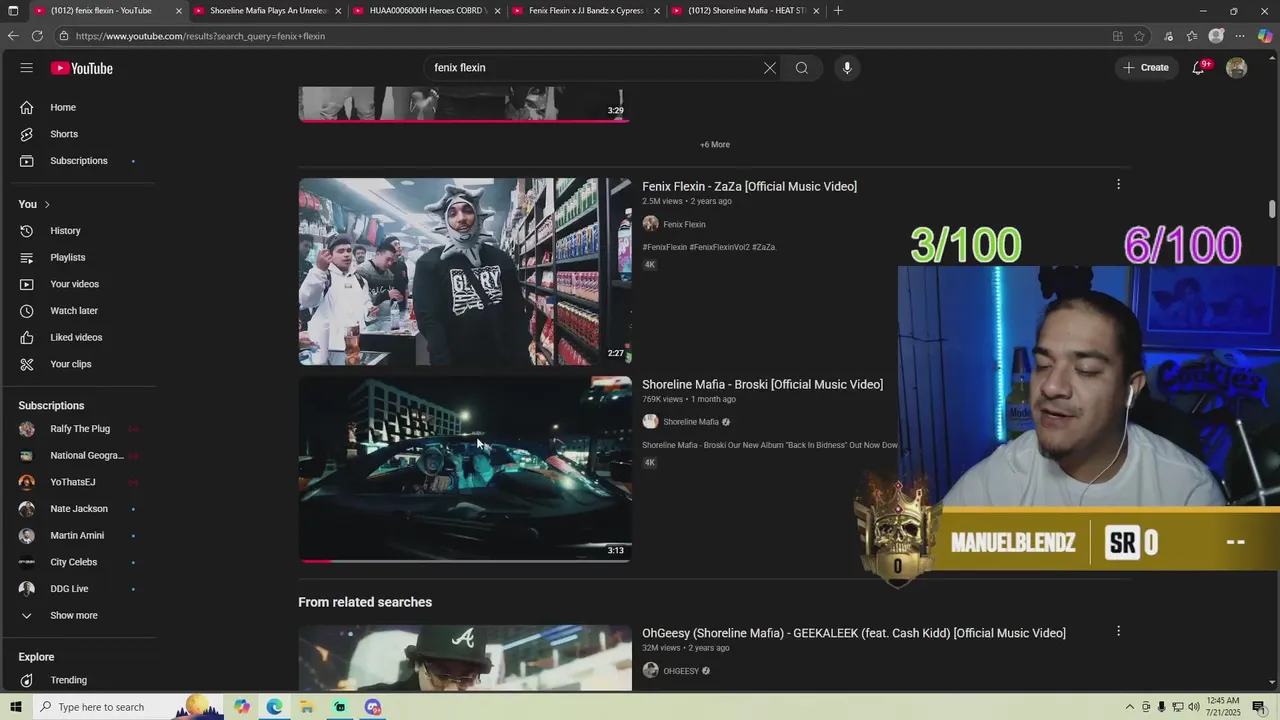Close the fenix flexin YouTube tab
This screenshot has height=720, width=1280.
179,11
